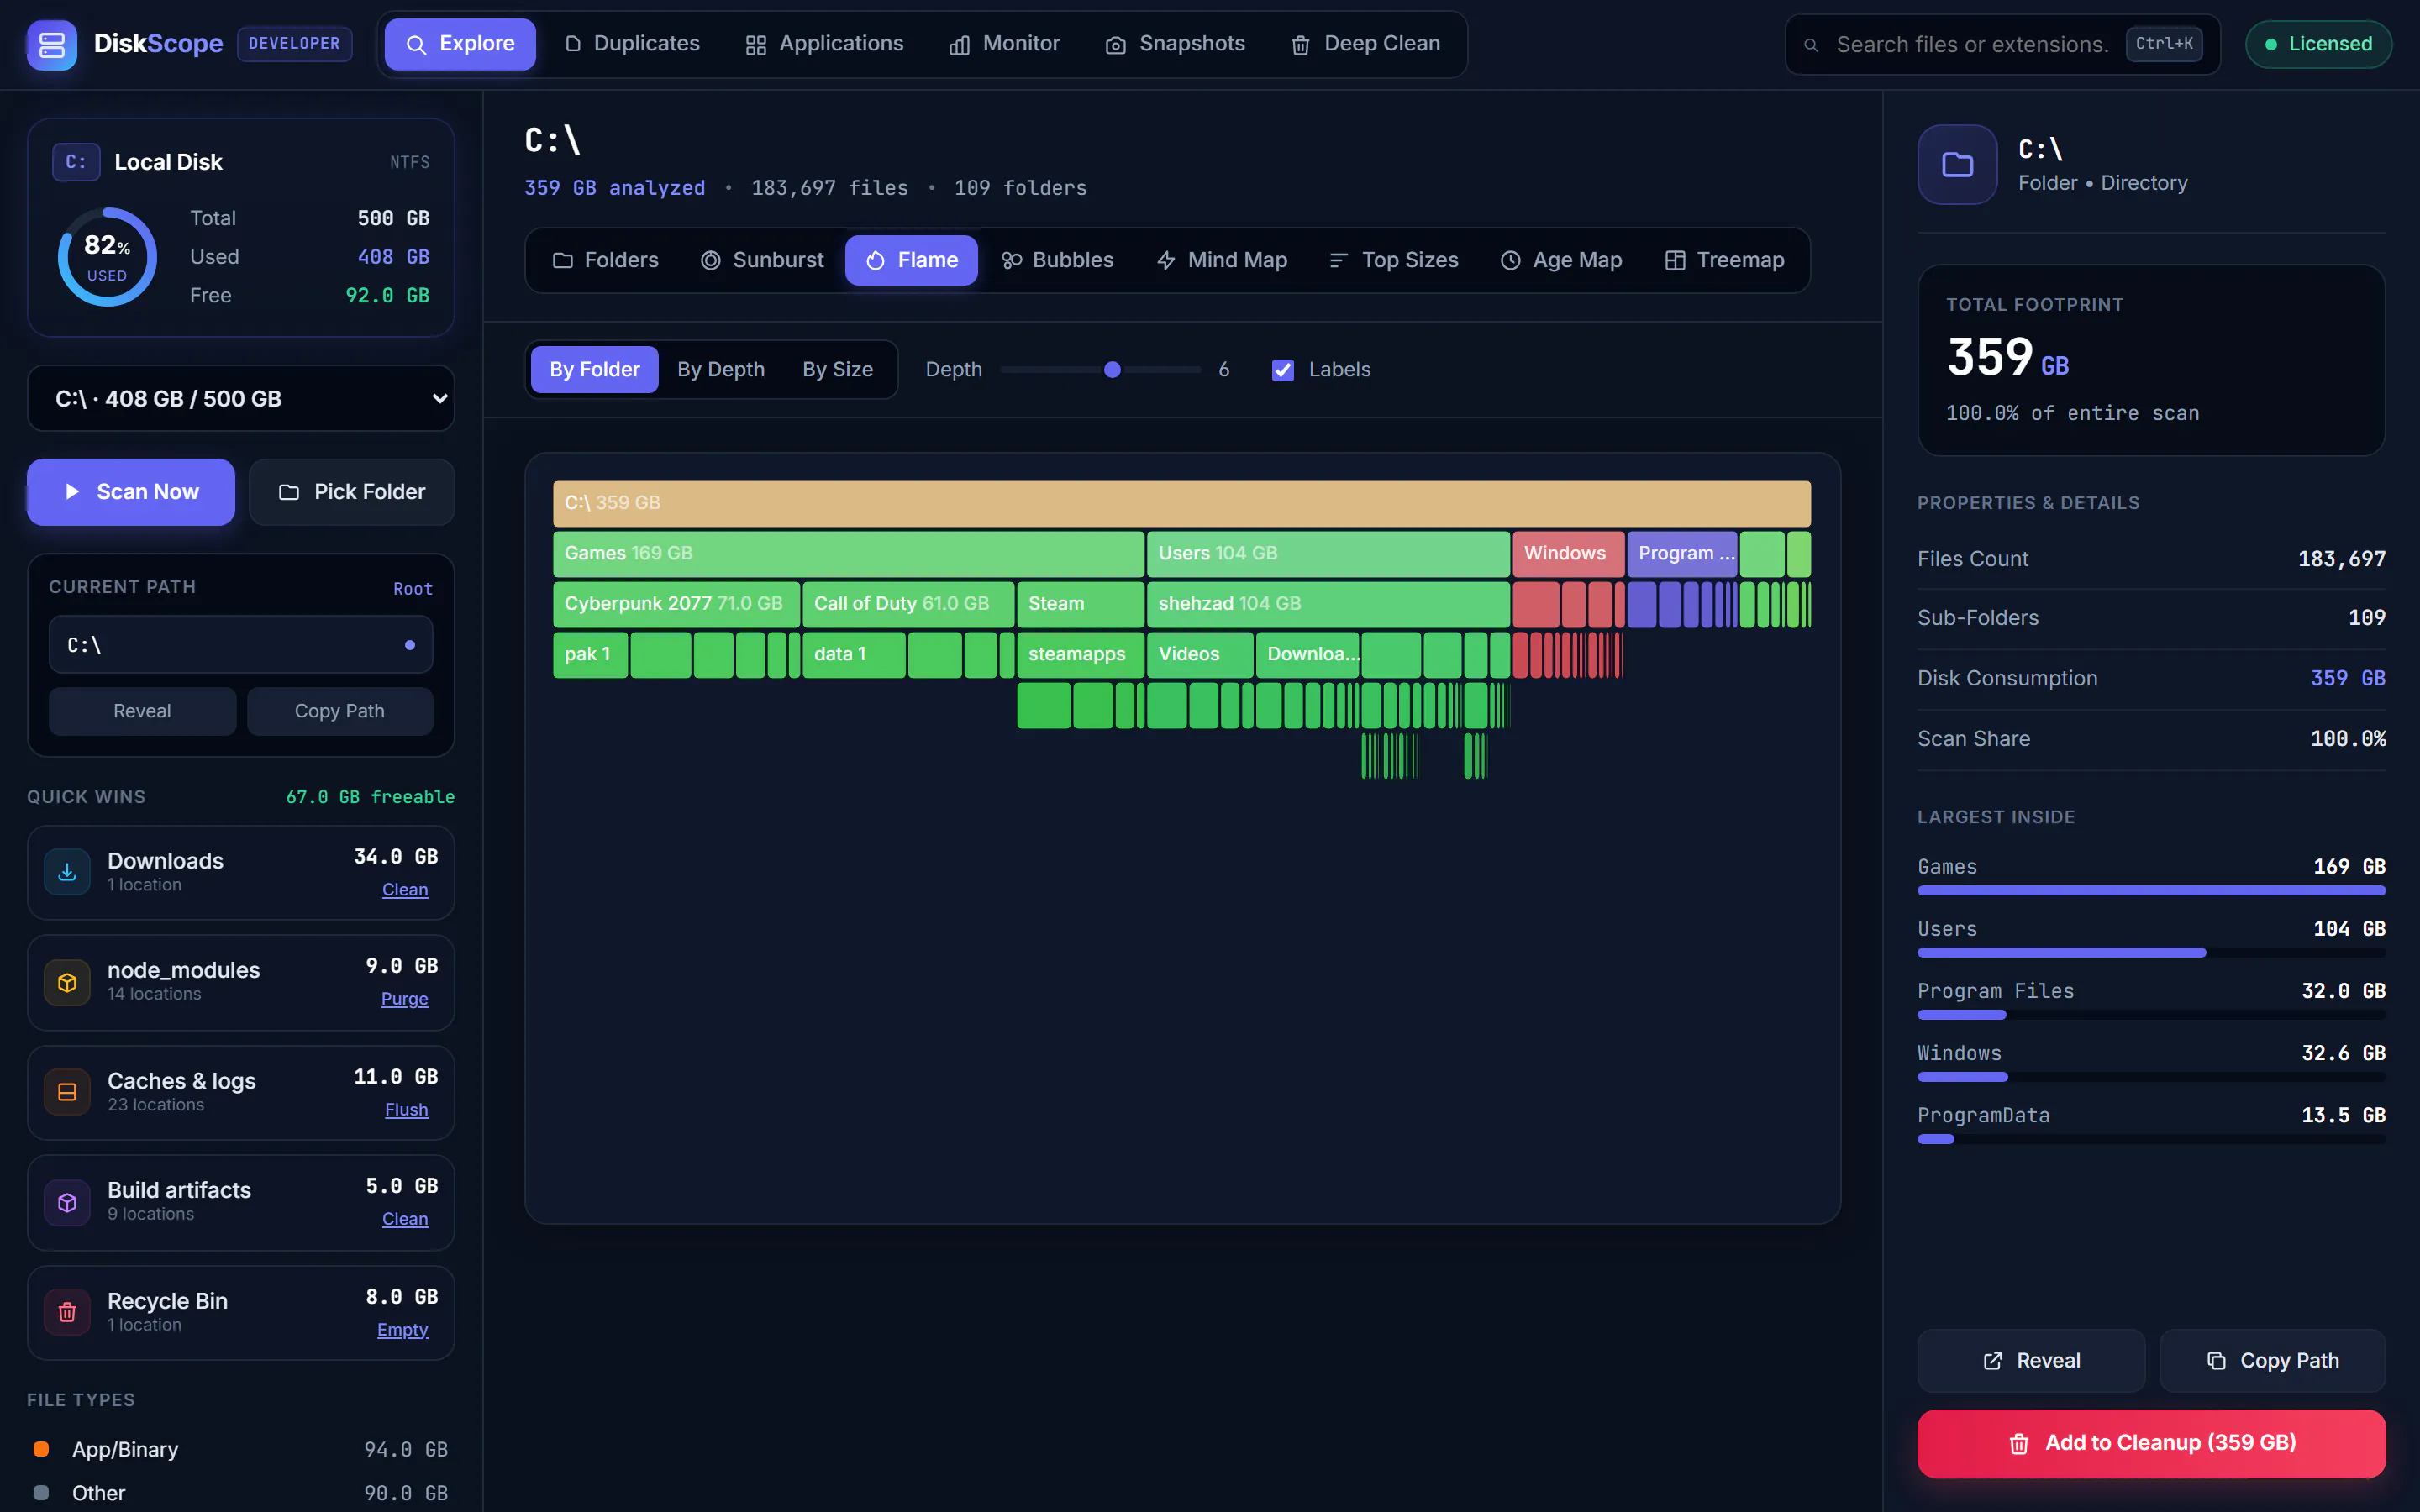The height and width of the screenshot is (1512, 2420).
Task: Open the Snapshots tab
Action: (x=1175, y=44)
